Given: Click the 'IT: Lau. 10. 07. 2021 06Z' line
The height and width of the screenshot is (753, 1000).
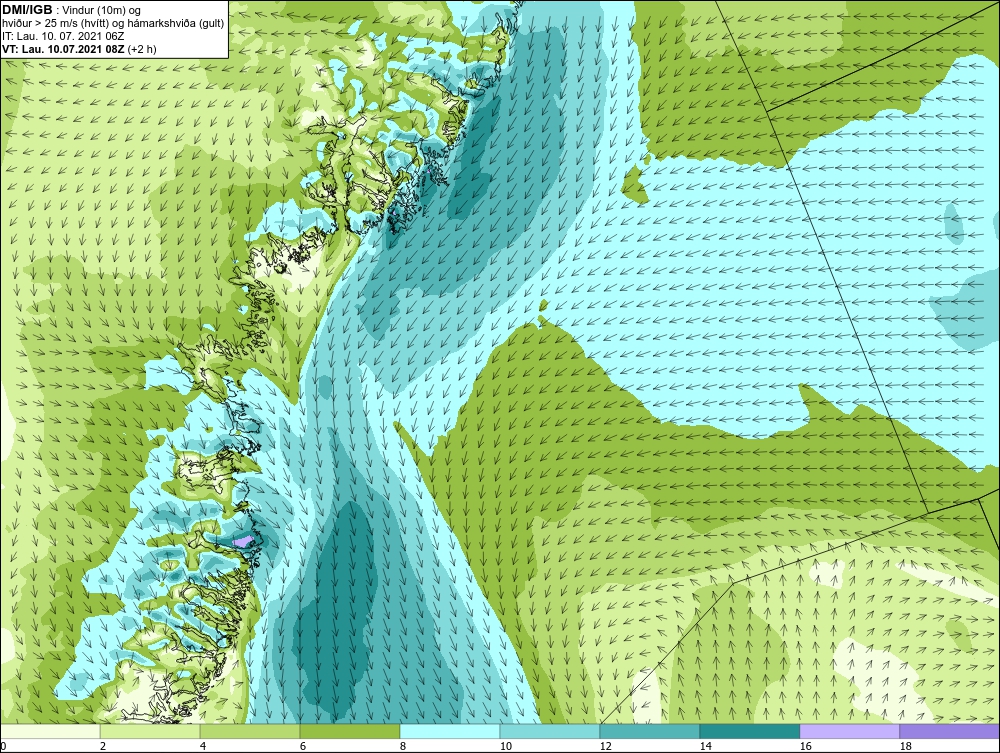Looking at the screenshot, I should point(63,36).
